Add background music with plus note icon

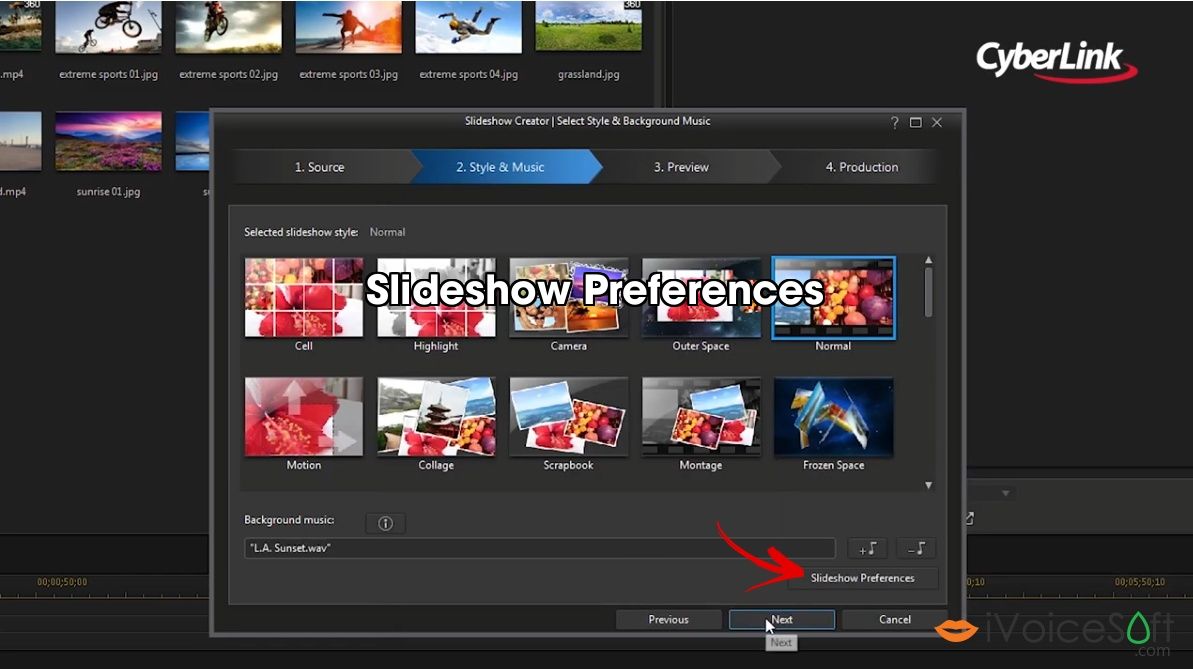point(867,548)
